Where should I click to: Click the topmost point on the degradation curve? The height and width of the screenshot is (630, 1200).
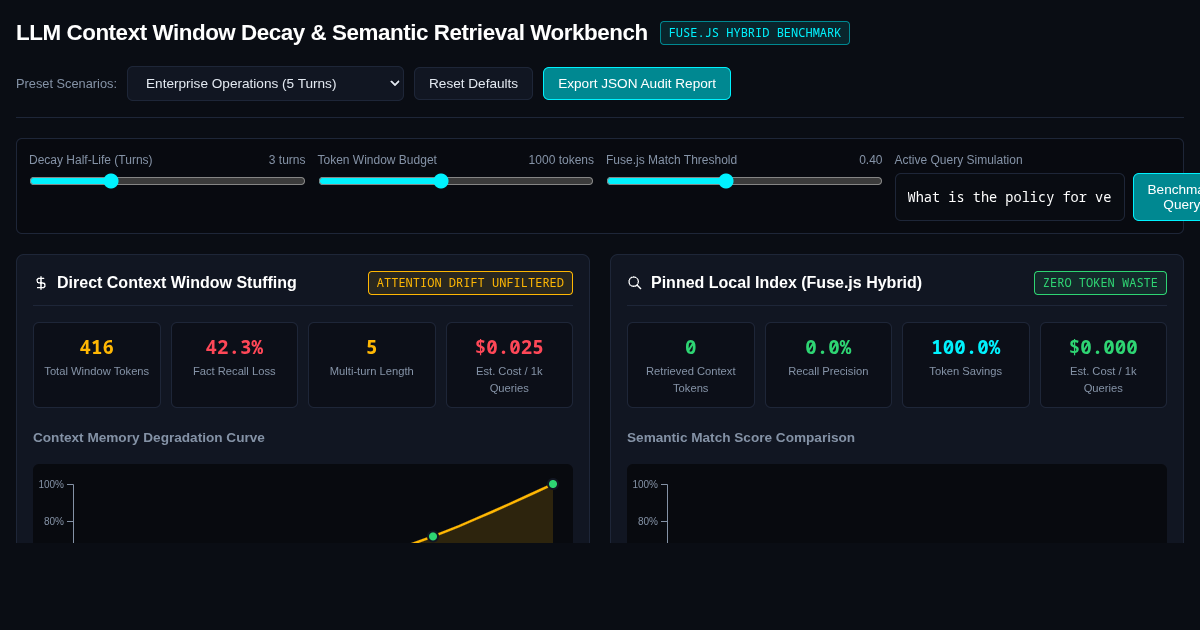coord(553,484)
